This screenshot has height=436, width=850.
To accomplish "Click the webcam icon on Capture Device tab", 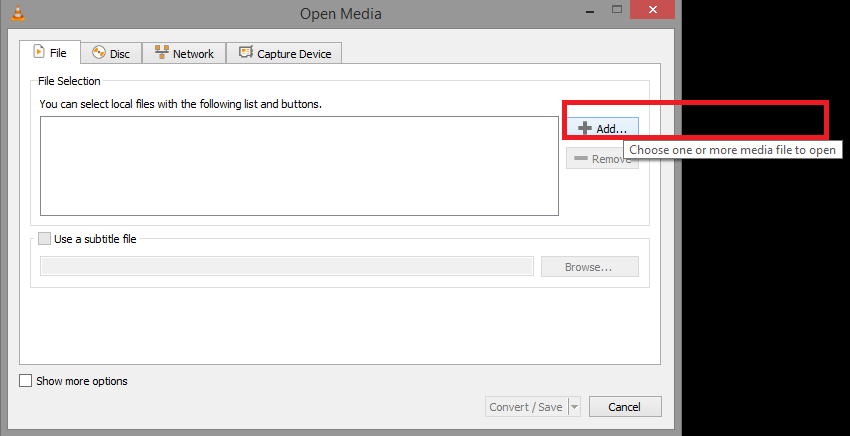I will [245, 53].
